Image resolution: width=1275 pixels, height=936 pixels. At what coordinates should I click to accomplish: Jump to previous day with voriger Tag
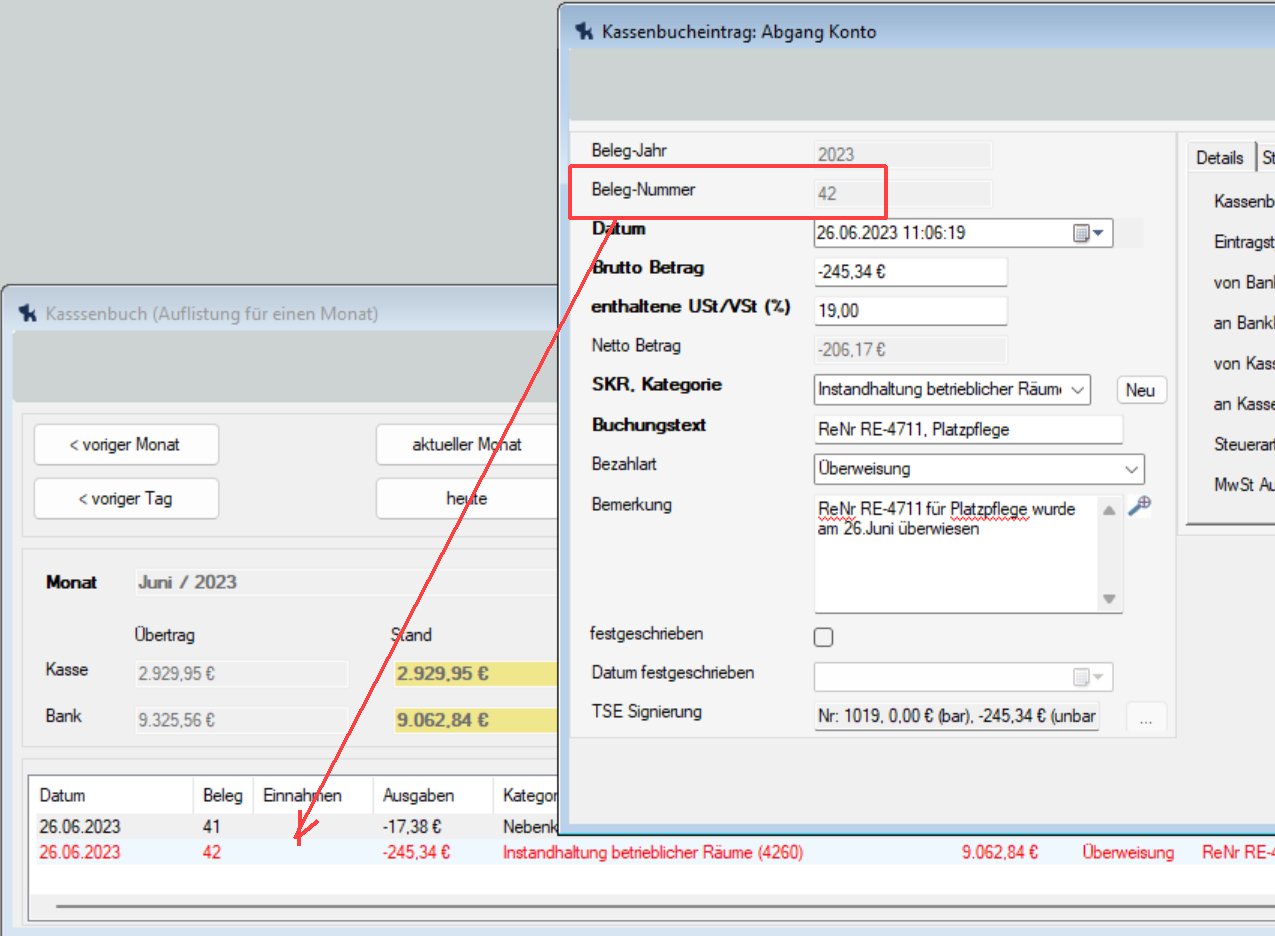(x=126, y=498)
